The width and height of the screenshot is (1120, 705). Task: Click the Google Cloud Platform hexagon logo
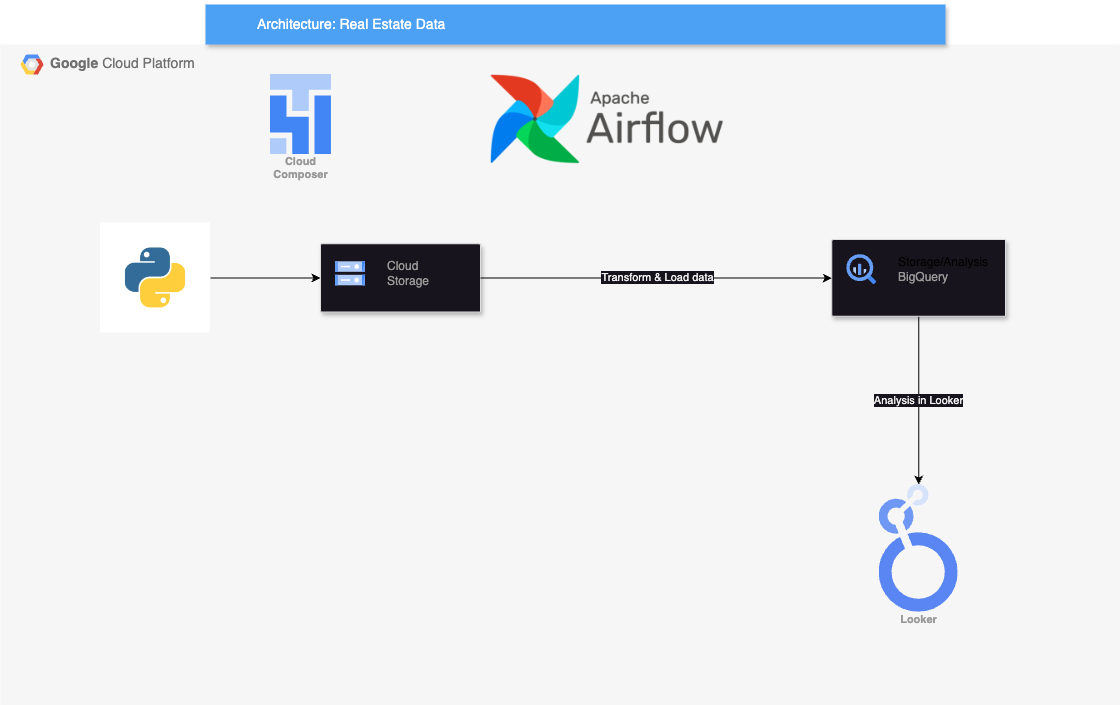pyautogui.click(x=31, y=63)
